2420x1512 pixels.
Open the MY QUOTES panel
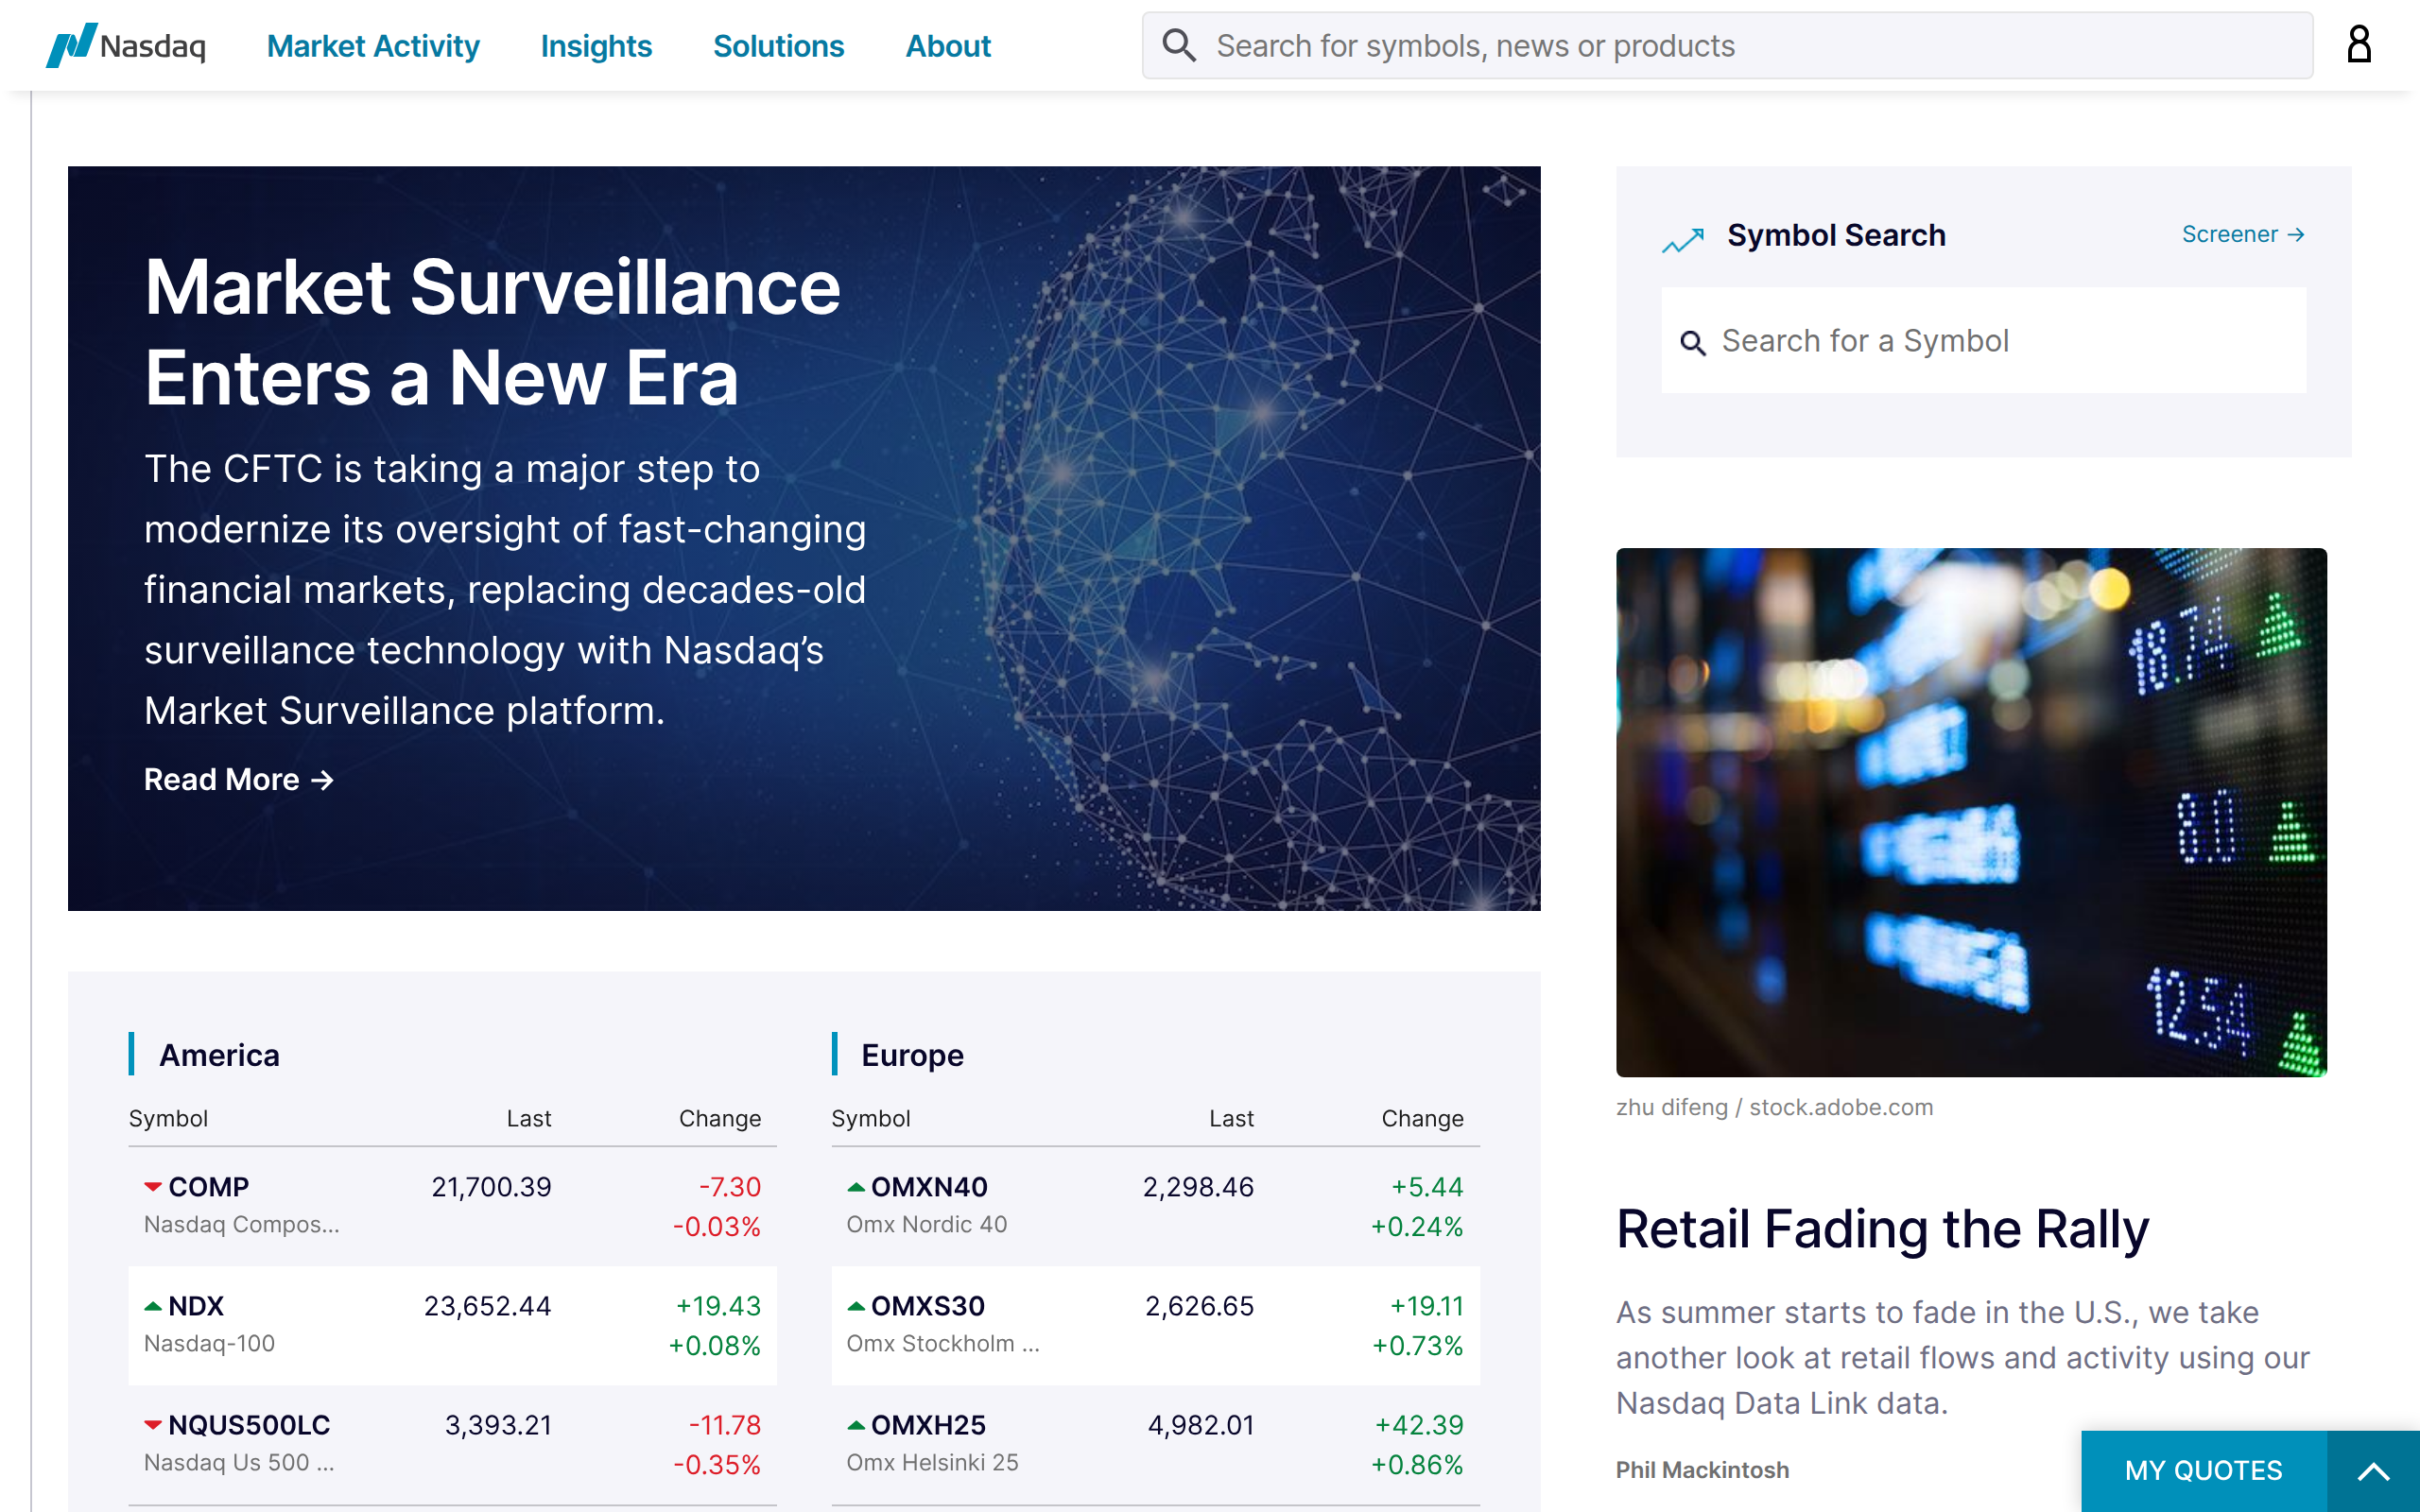pyautogui.click(x=2204, y=1471)
